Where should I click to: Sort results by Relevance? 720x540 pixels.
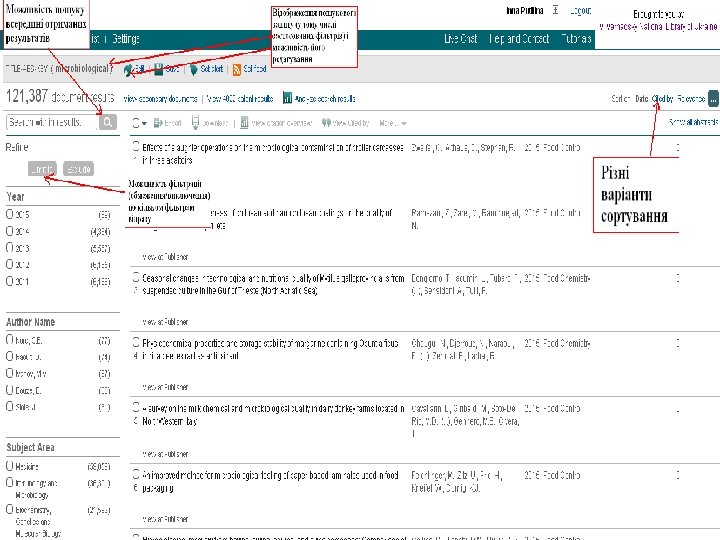pyautogui.click(x=691, y=99)
